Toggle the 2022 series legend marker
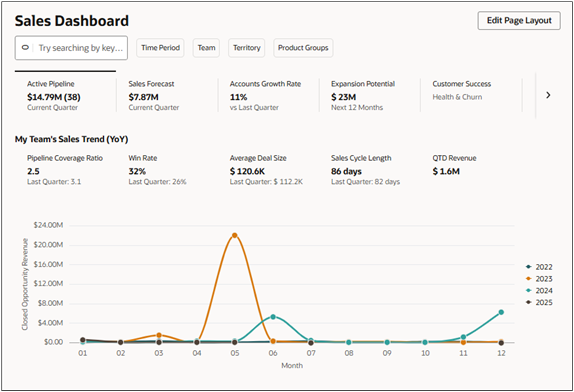574x392 pixels. coord(528,267)
